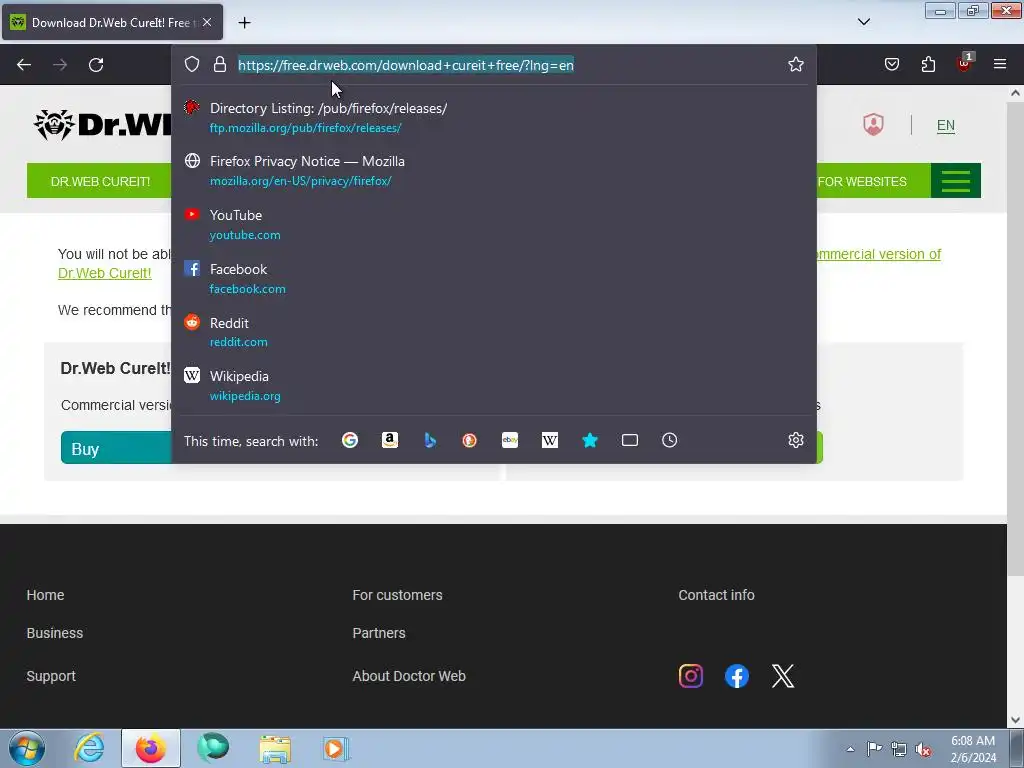
Task: Click the Dr.Web profile shield icon
Action: click(873, 124)
